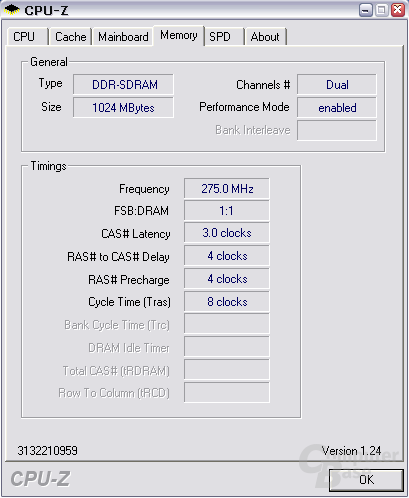The image size is (409, 498).
Task: Click the Frequency label
Action: click(x=144, y=189)
